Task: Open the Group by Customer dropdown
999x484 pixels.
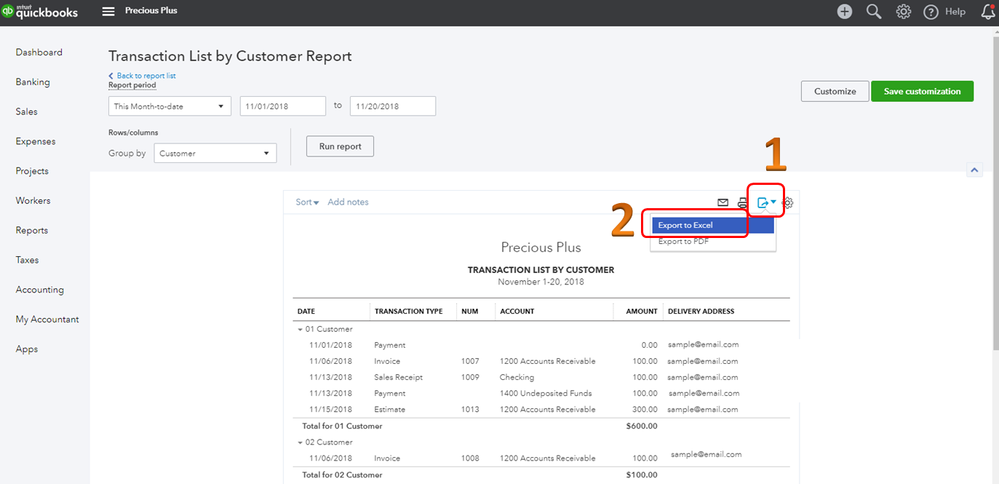Action: (215, 153)
